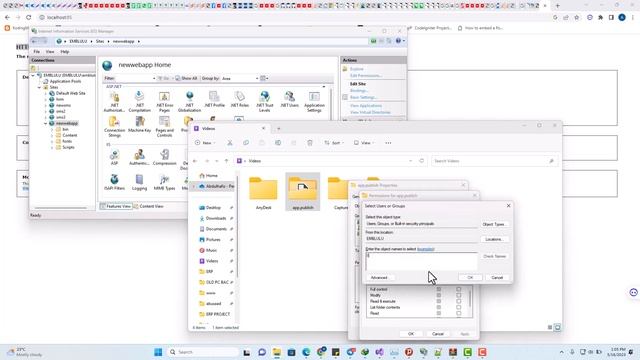The image size is (640, 360).
Task: Toggle Allow checkbox for List folder contents
Action: tap(439, 307)
